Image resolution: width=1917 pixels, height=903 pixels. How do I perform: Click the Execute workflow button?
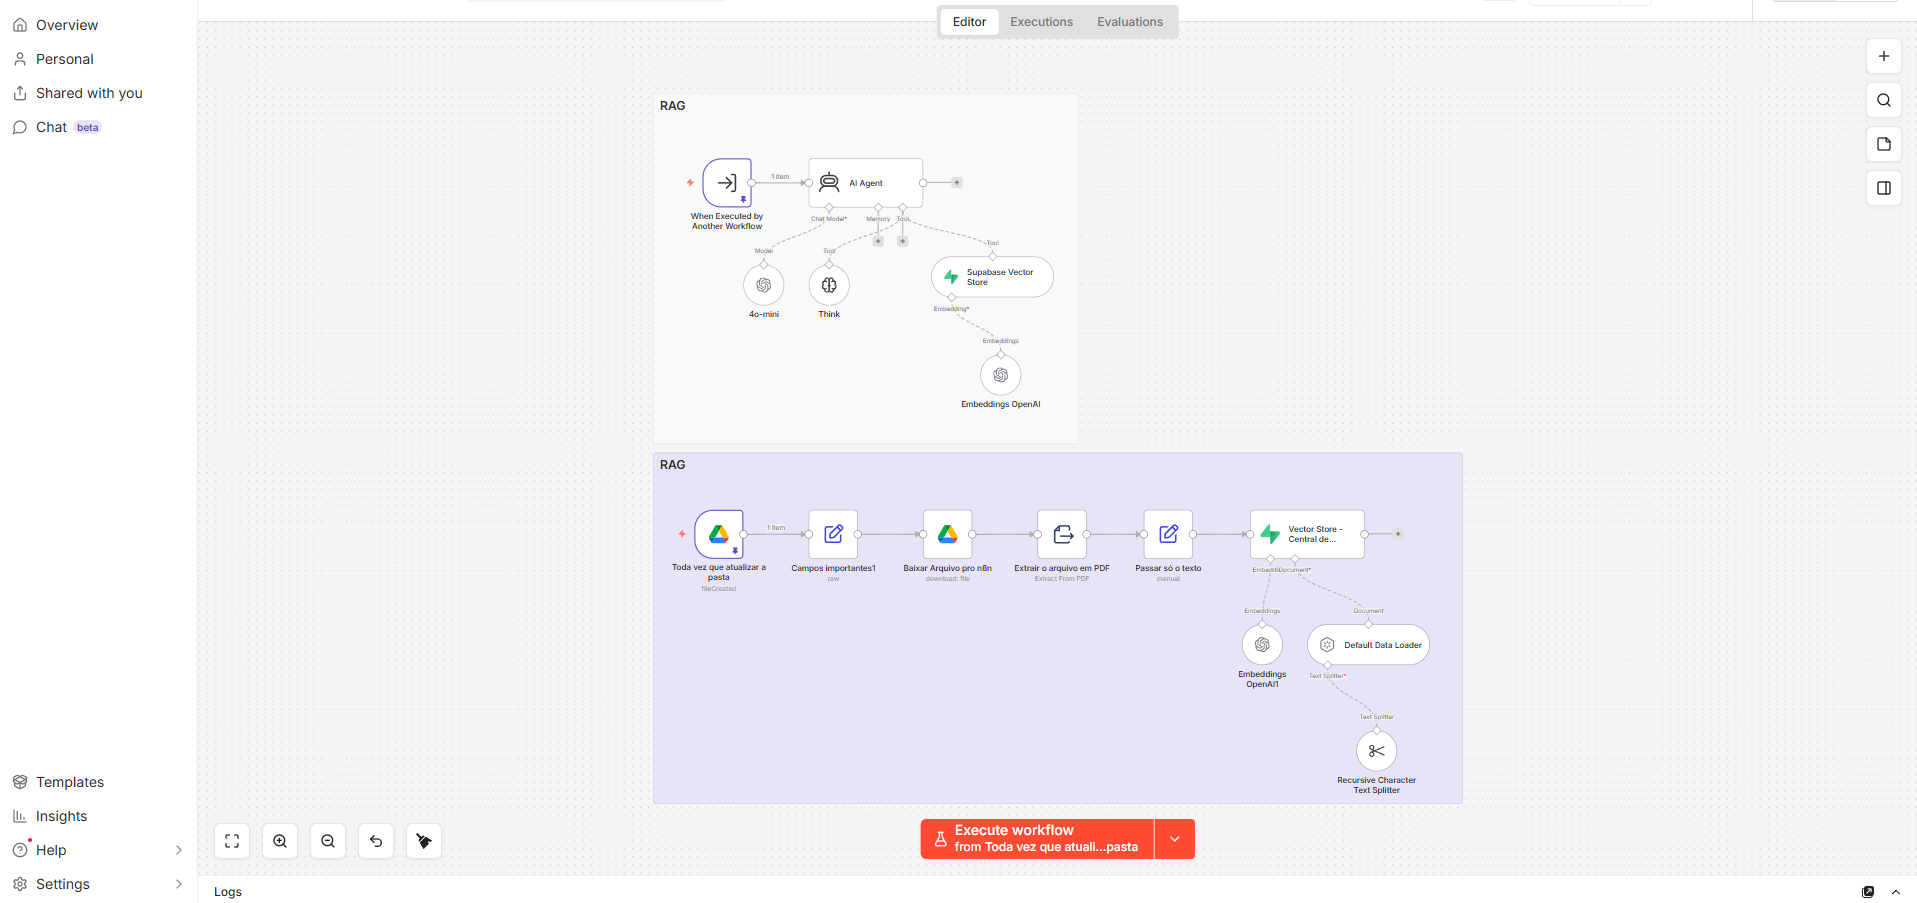tap(1037, 839)
